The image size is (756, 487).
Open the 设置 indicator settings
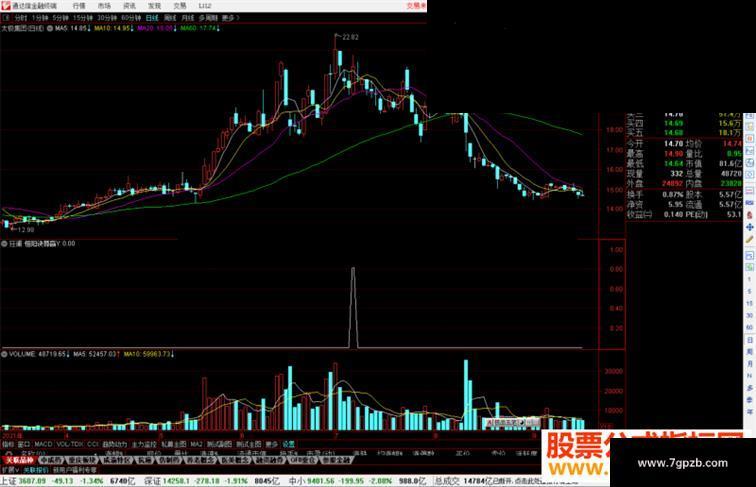pos(288,444)
